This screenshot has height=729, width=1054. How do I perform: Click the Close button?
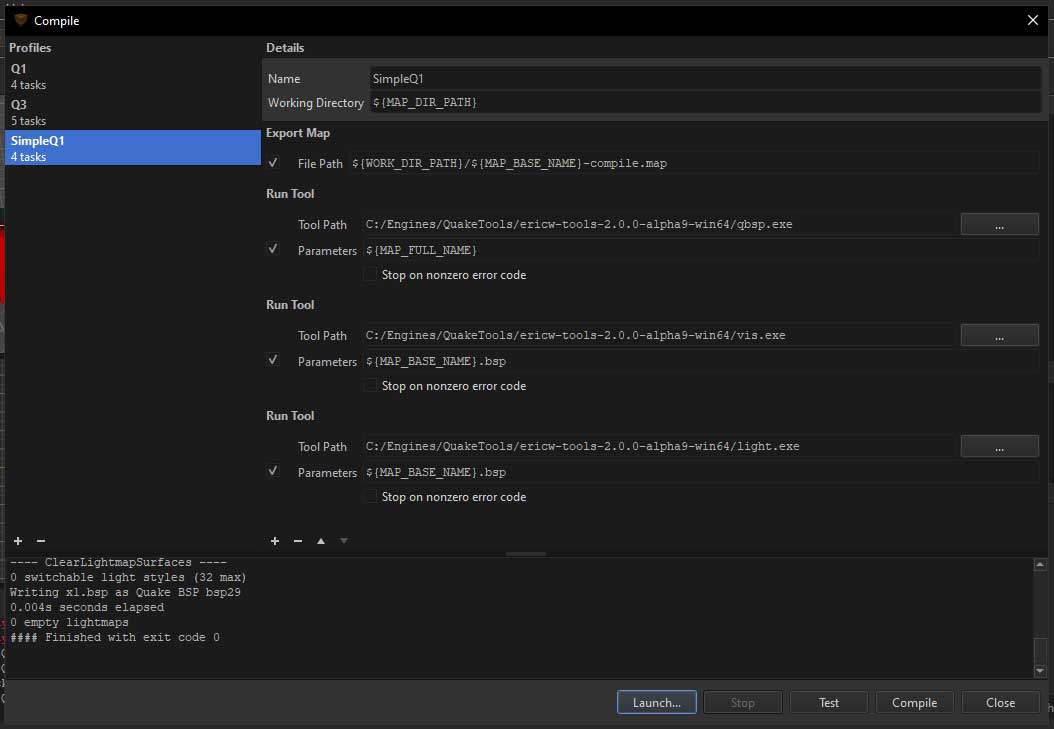click(x=1001, y=703)
